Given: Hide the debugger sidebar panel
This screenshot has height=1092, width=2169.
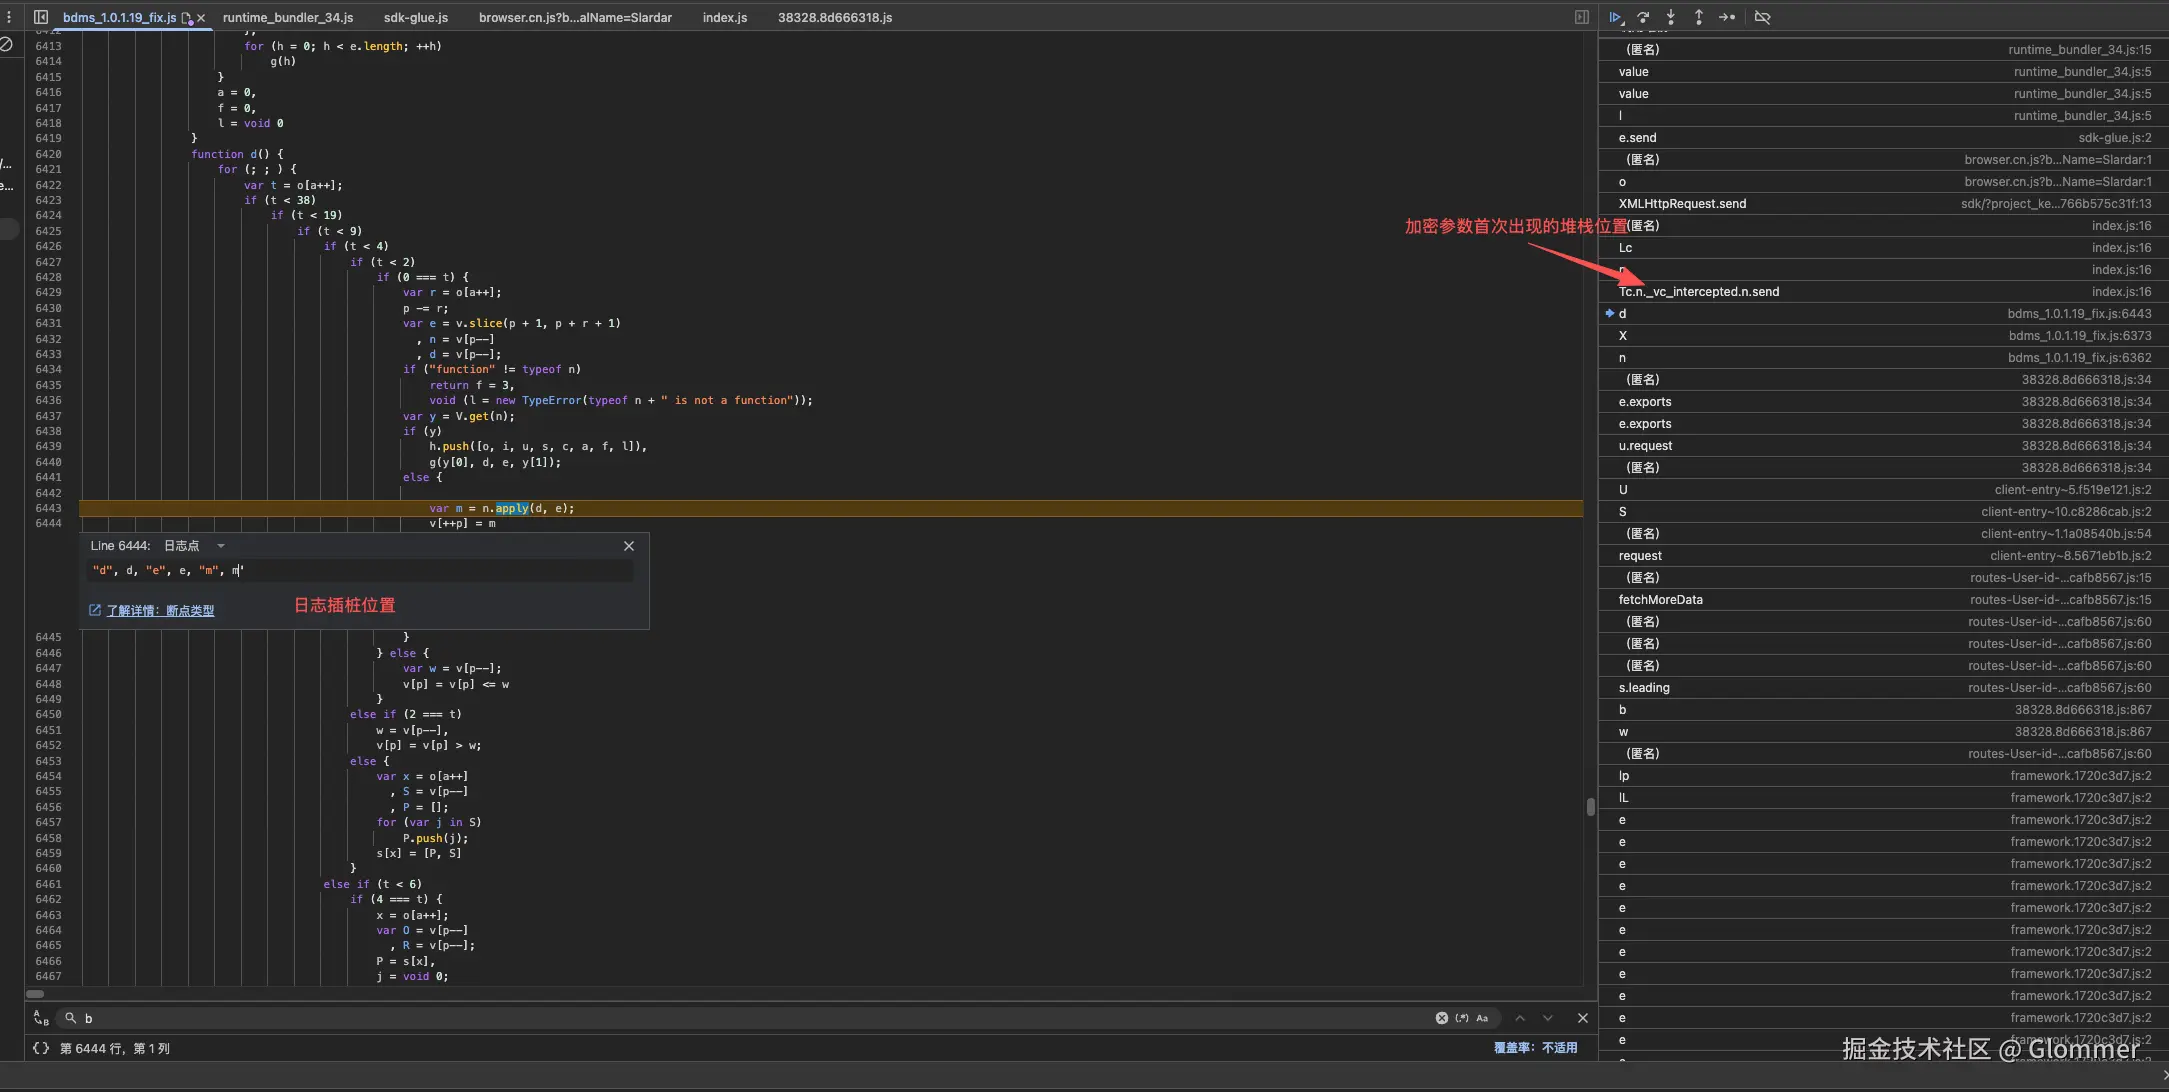Looking at the screenshot, I should [x=1581, y=17].
